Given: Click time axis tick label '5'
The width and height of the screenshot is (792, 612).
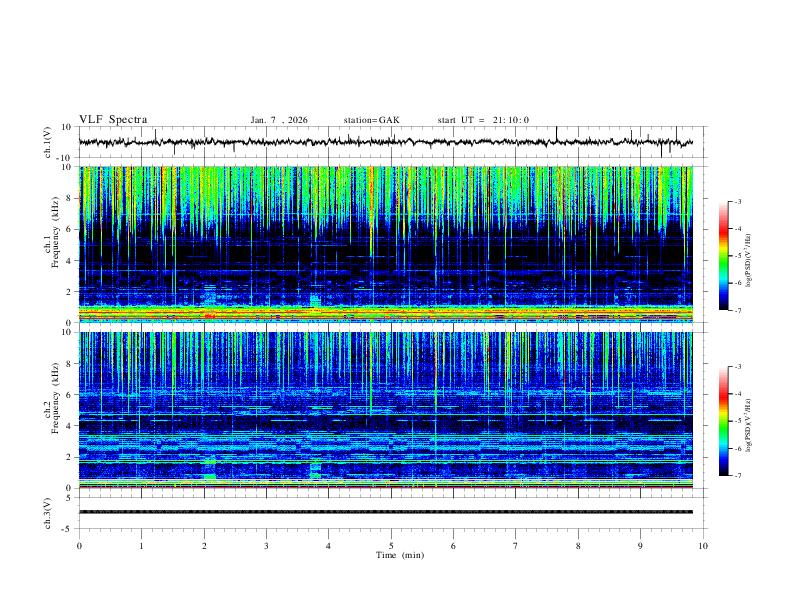Looking at the screenshot, I should point(391,546).
